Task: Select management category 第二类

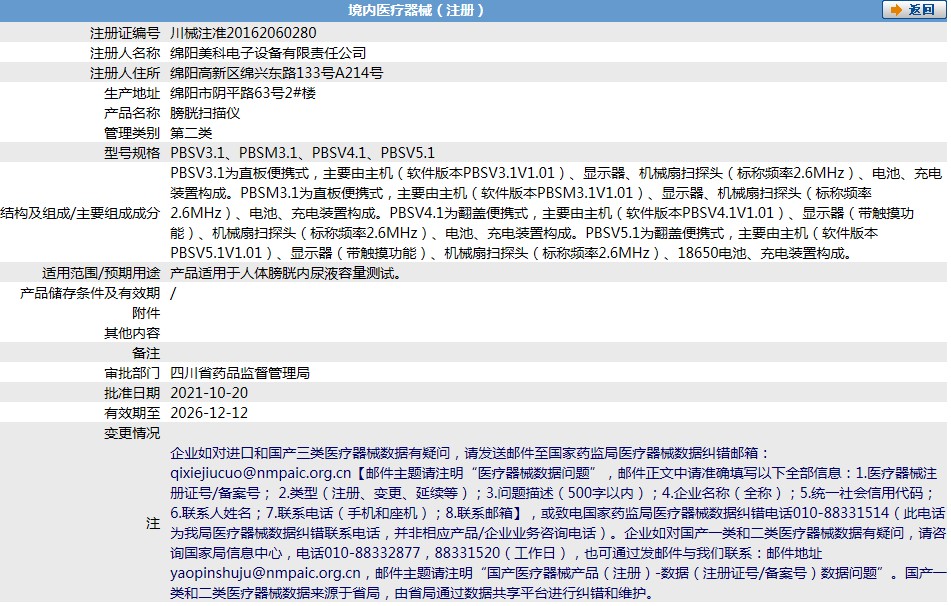Action: pos(191,133)
